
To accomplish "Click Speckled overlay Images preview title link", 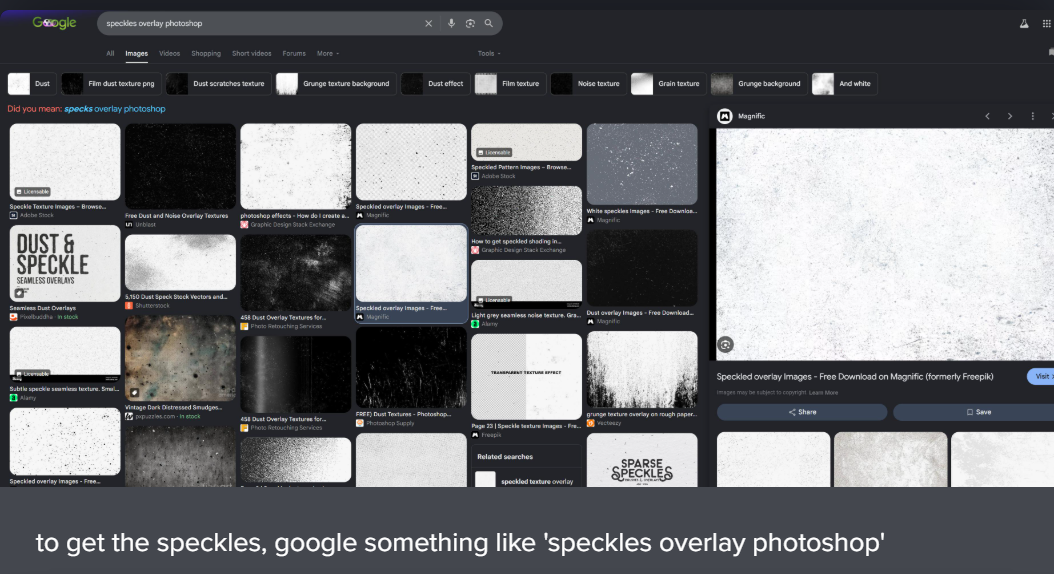I will [x=855, y=376].
